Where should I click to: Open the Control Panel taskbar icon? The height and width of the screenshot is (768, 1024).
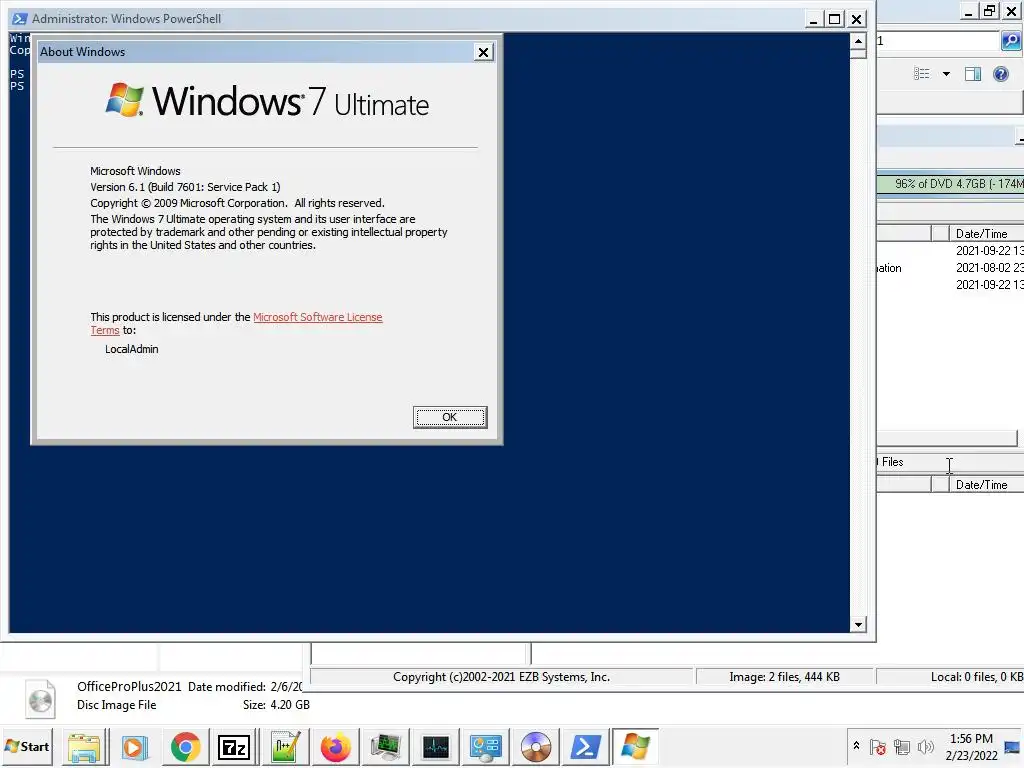pyautogui.click(x=486, y=747)
